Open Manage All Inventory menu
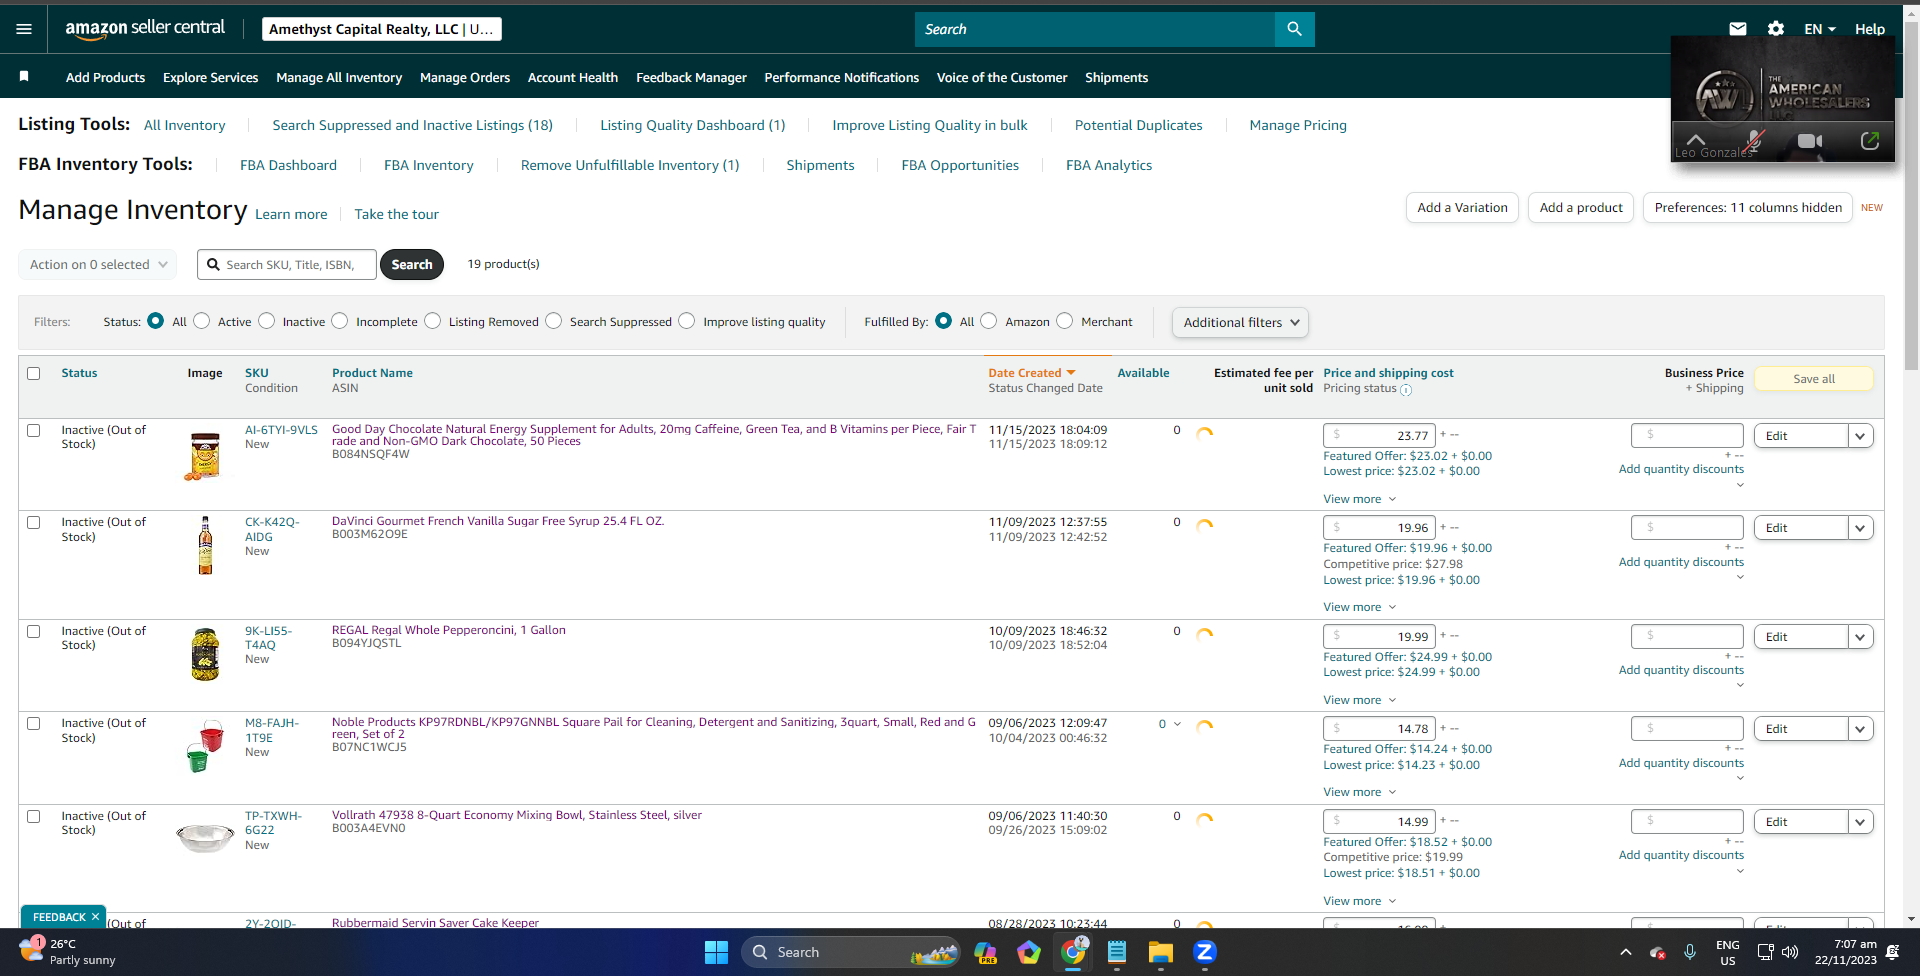This screenshot has width=1920, height=976. [339, 77]
